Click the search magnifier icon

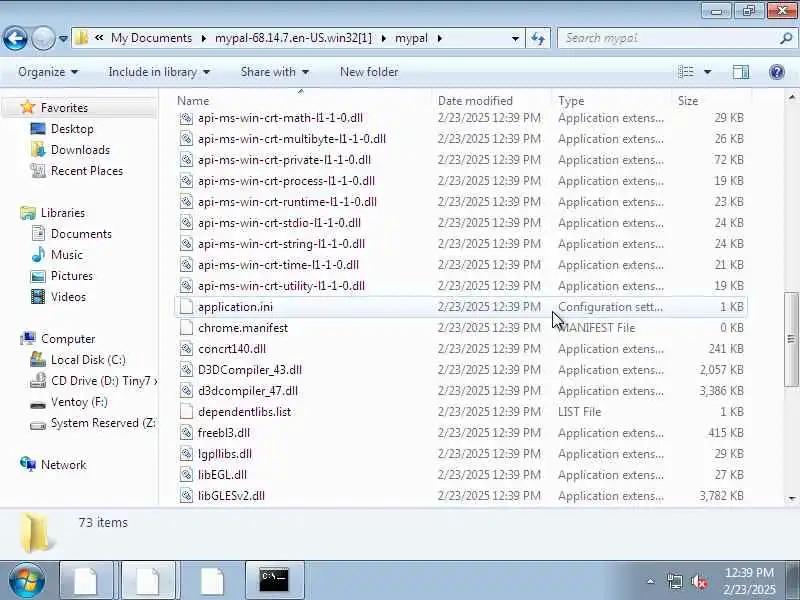click(786, 38)
